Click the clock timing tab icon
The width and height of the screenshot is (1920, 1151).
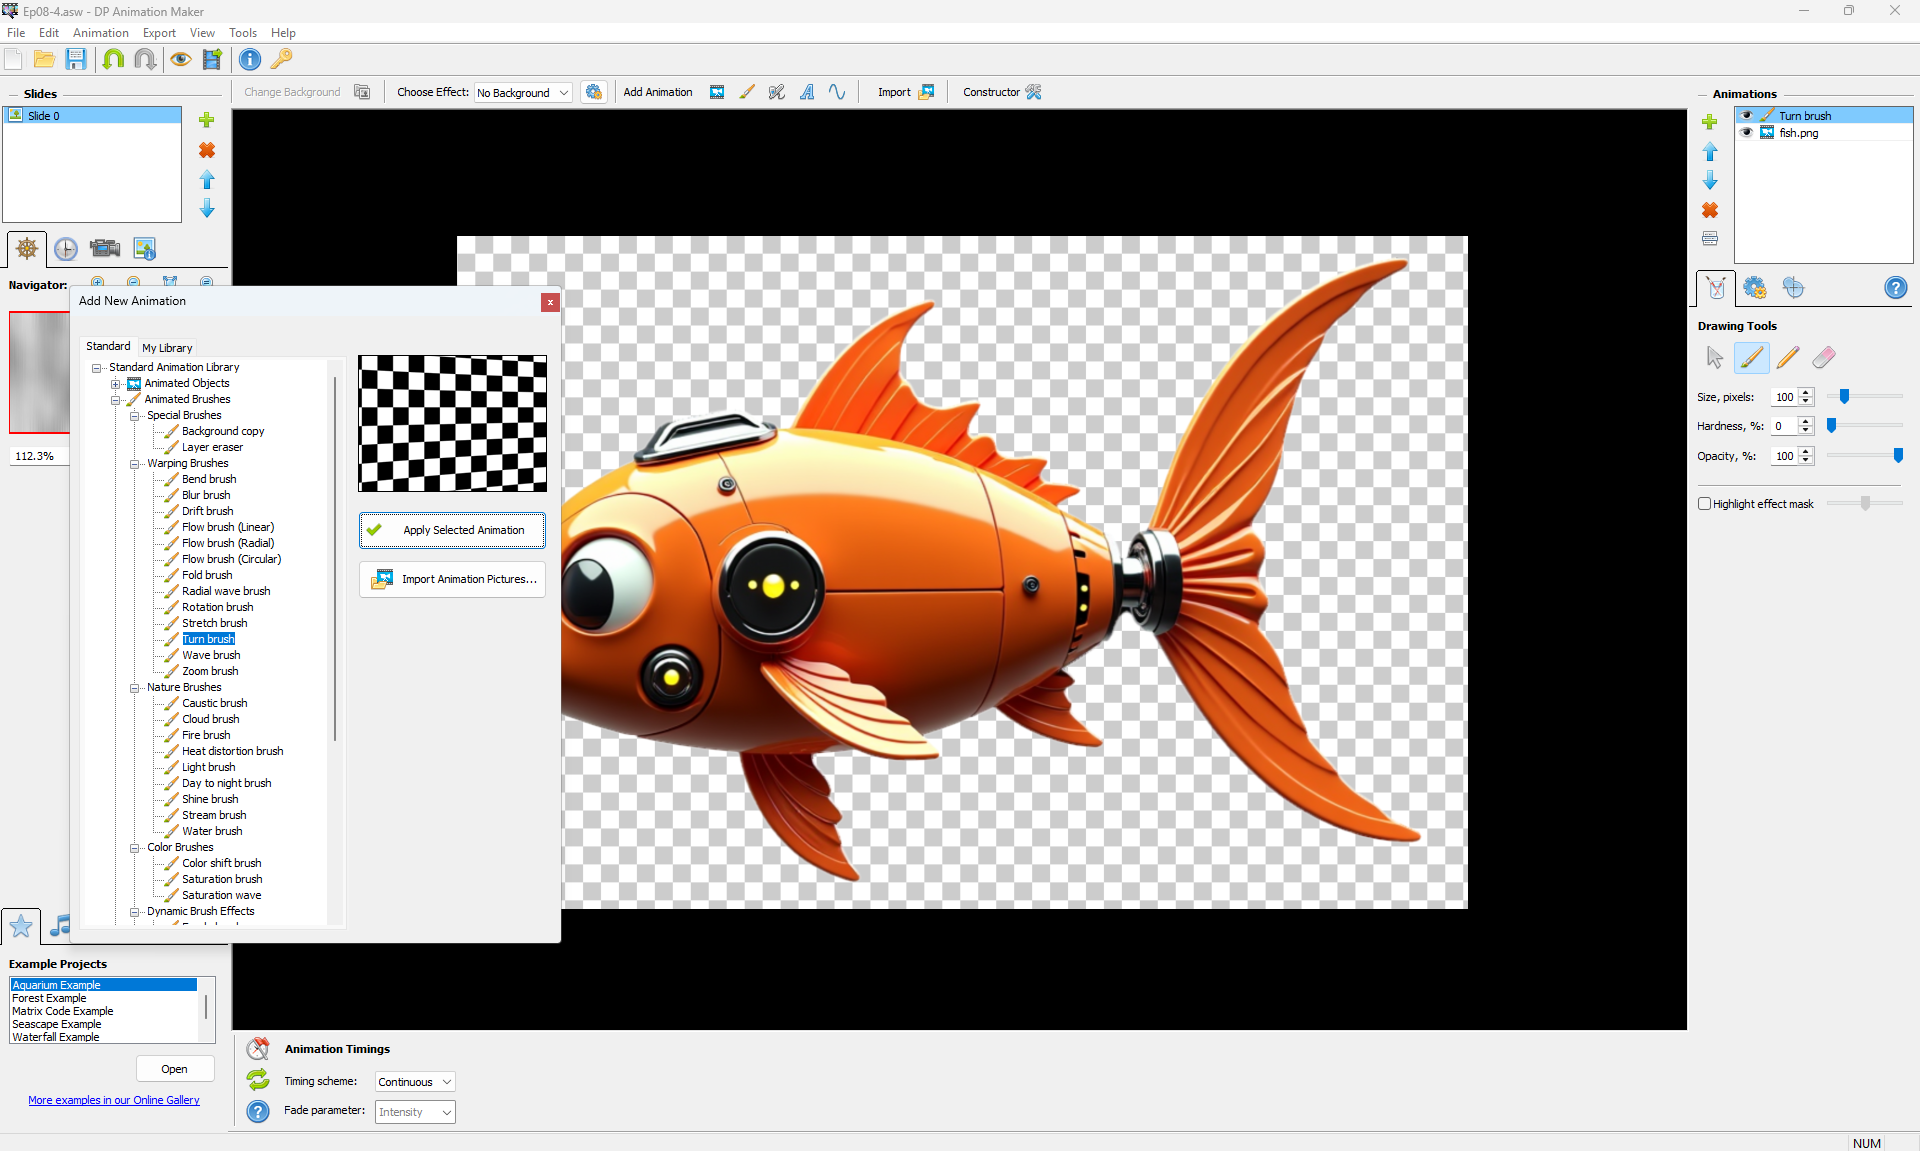coord(66,249)
